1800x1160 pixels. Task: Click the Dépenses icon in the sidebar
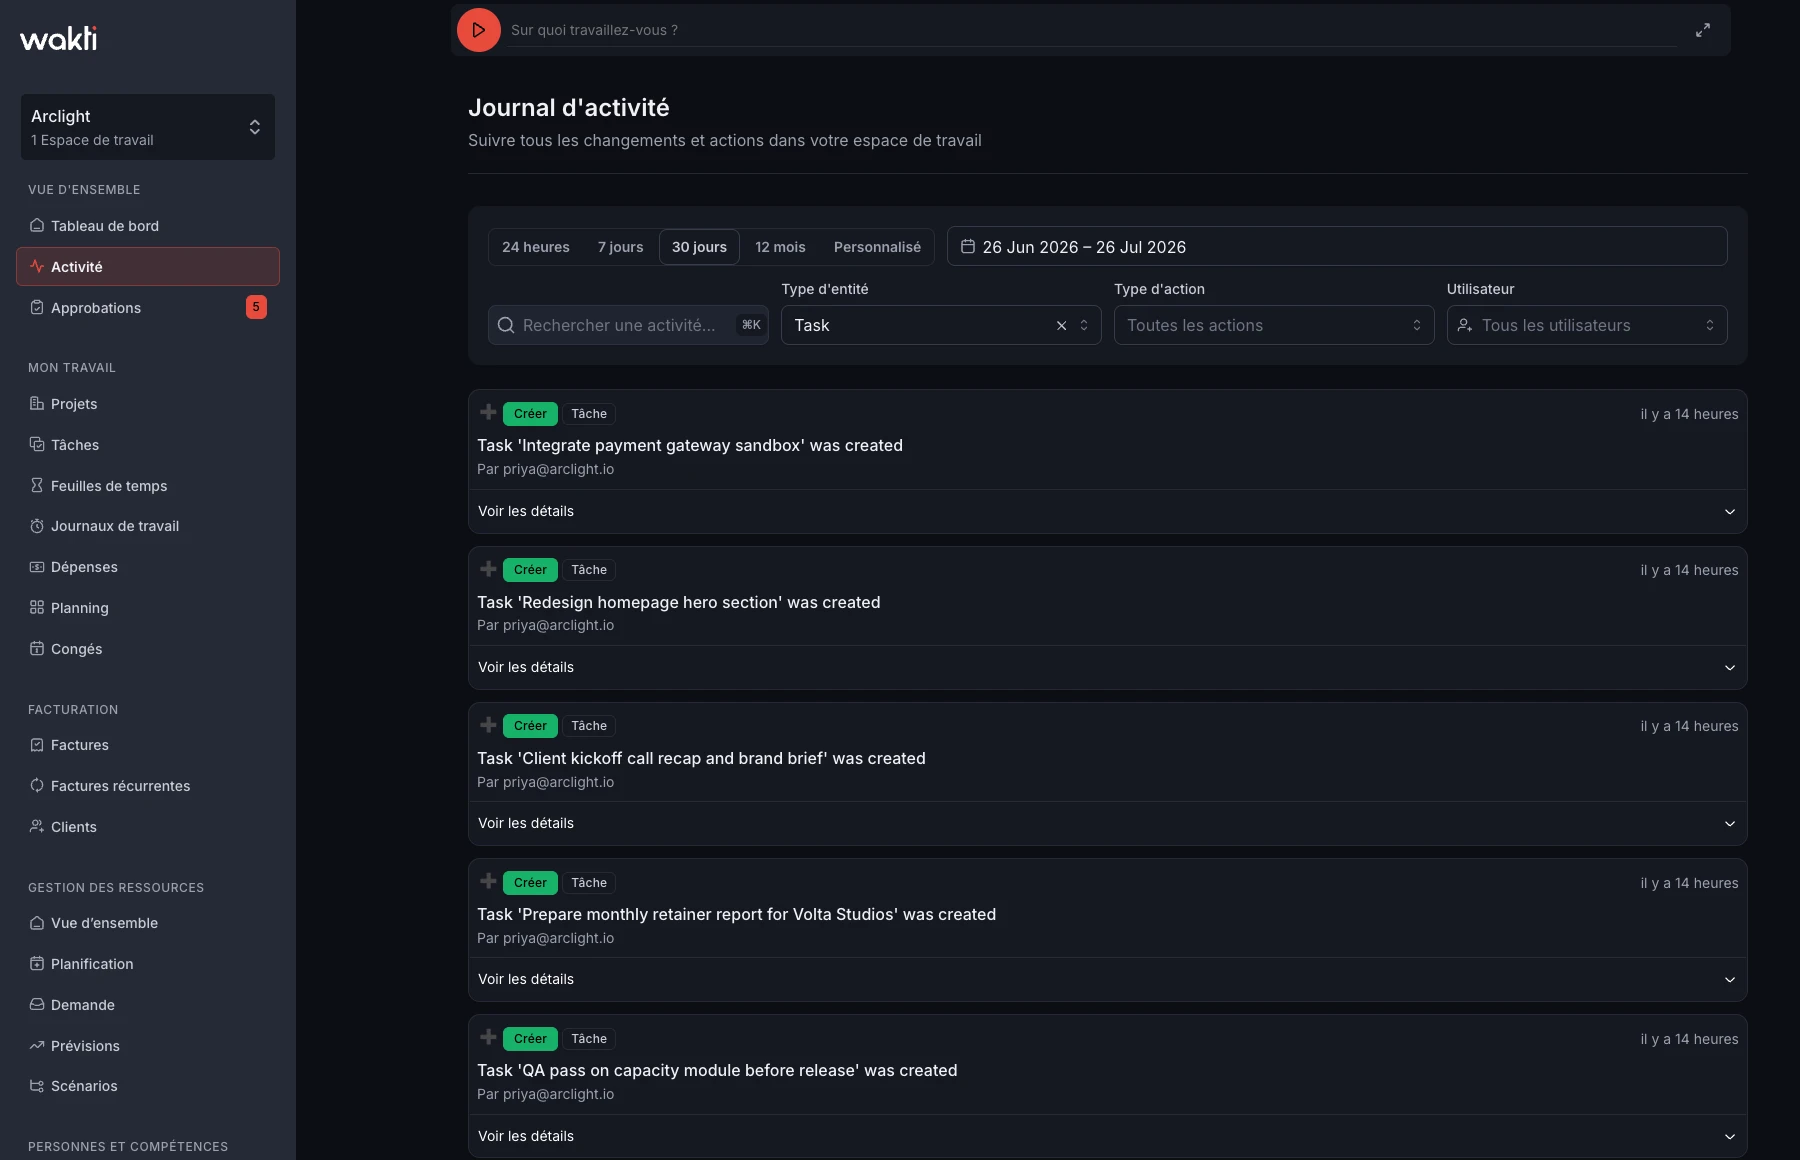click(x=37, y=567)
